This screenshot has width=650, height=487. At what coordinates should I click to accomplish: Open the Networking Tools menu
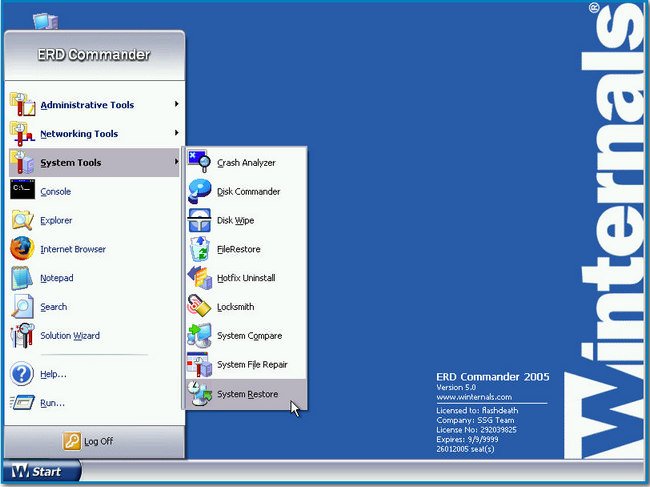94,133
